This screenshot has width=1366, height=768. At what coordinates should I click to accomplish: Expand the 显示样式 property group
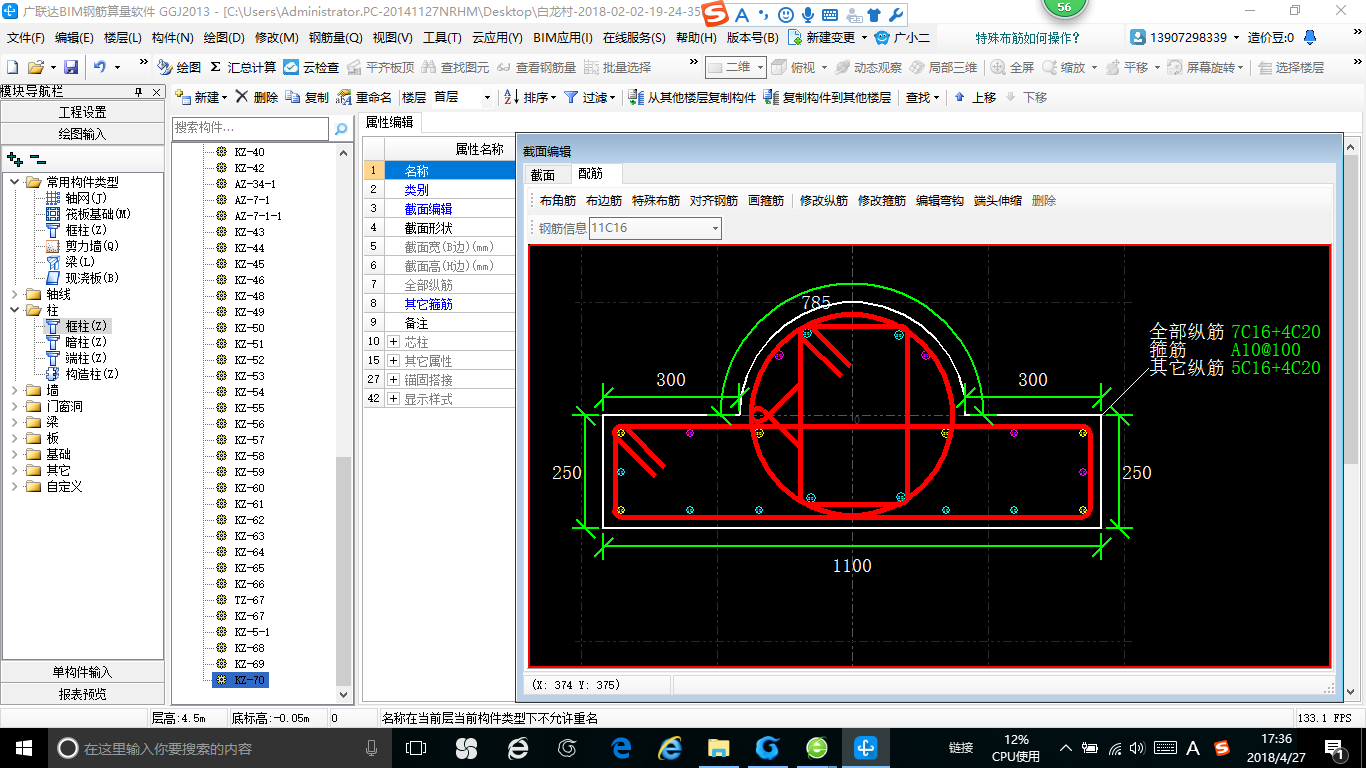(x=392, y=399)
